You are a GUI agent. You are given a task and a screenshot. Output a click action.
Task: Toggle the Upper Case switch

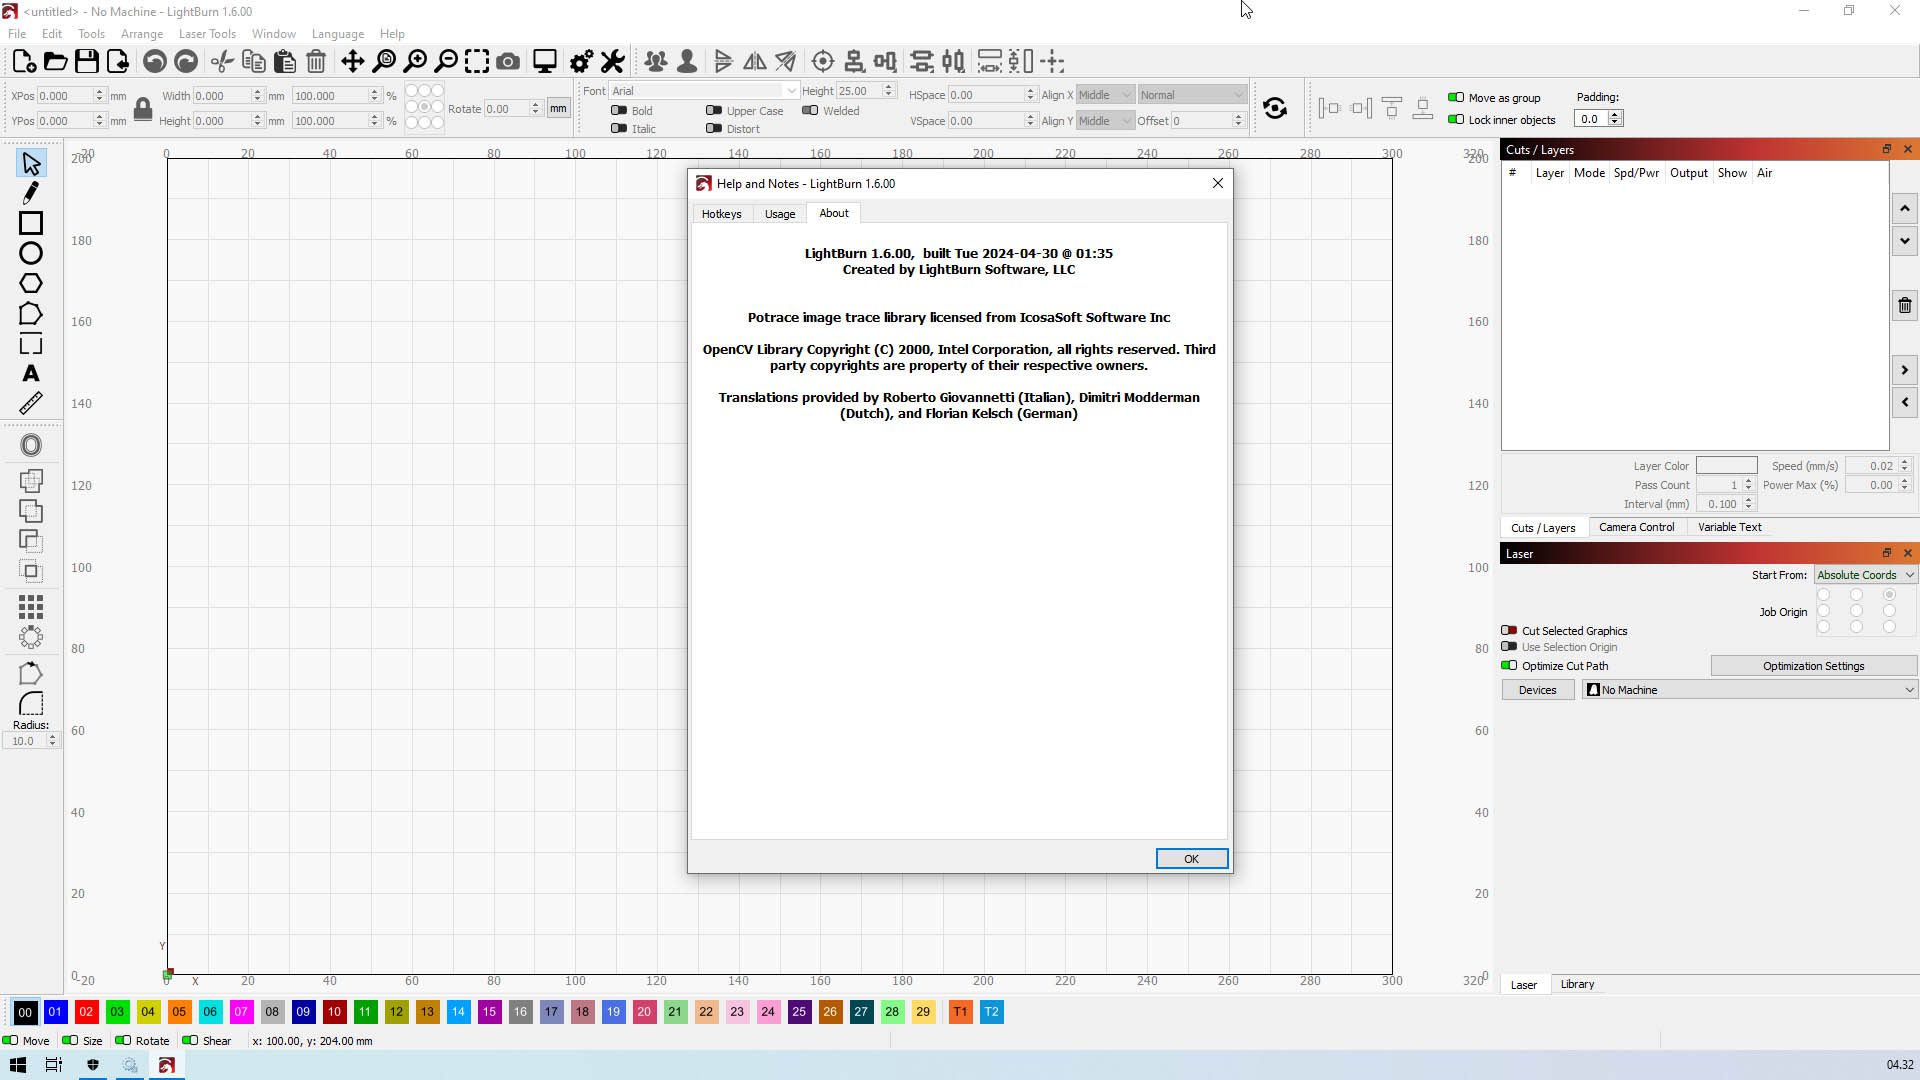point(714,111)
